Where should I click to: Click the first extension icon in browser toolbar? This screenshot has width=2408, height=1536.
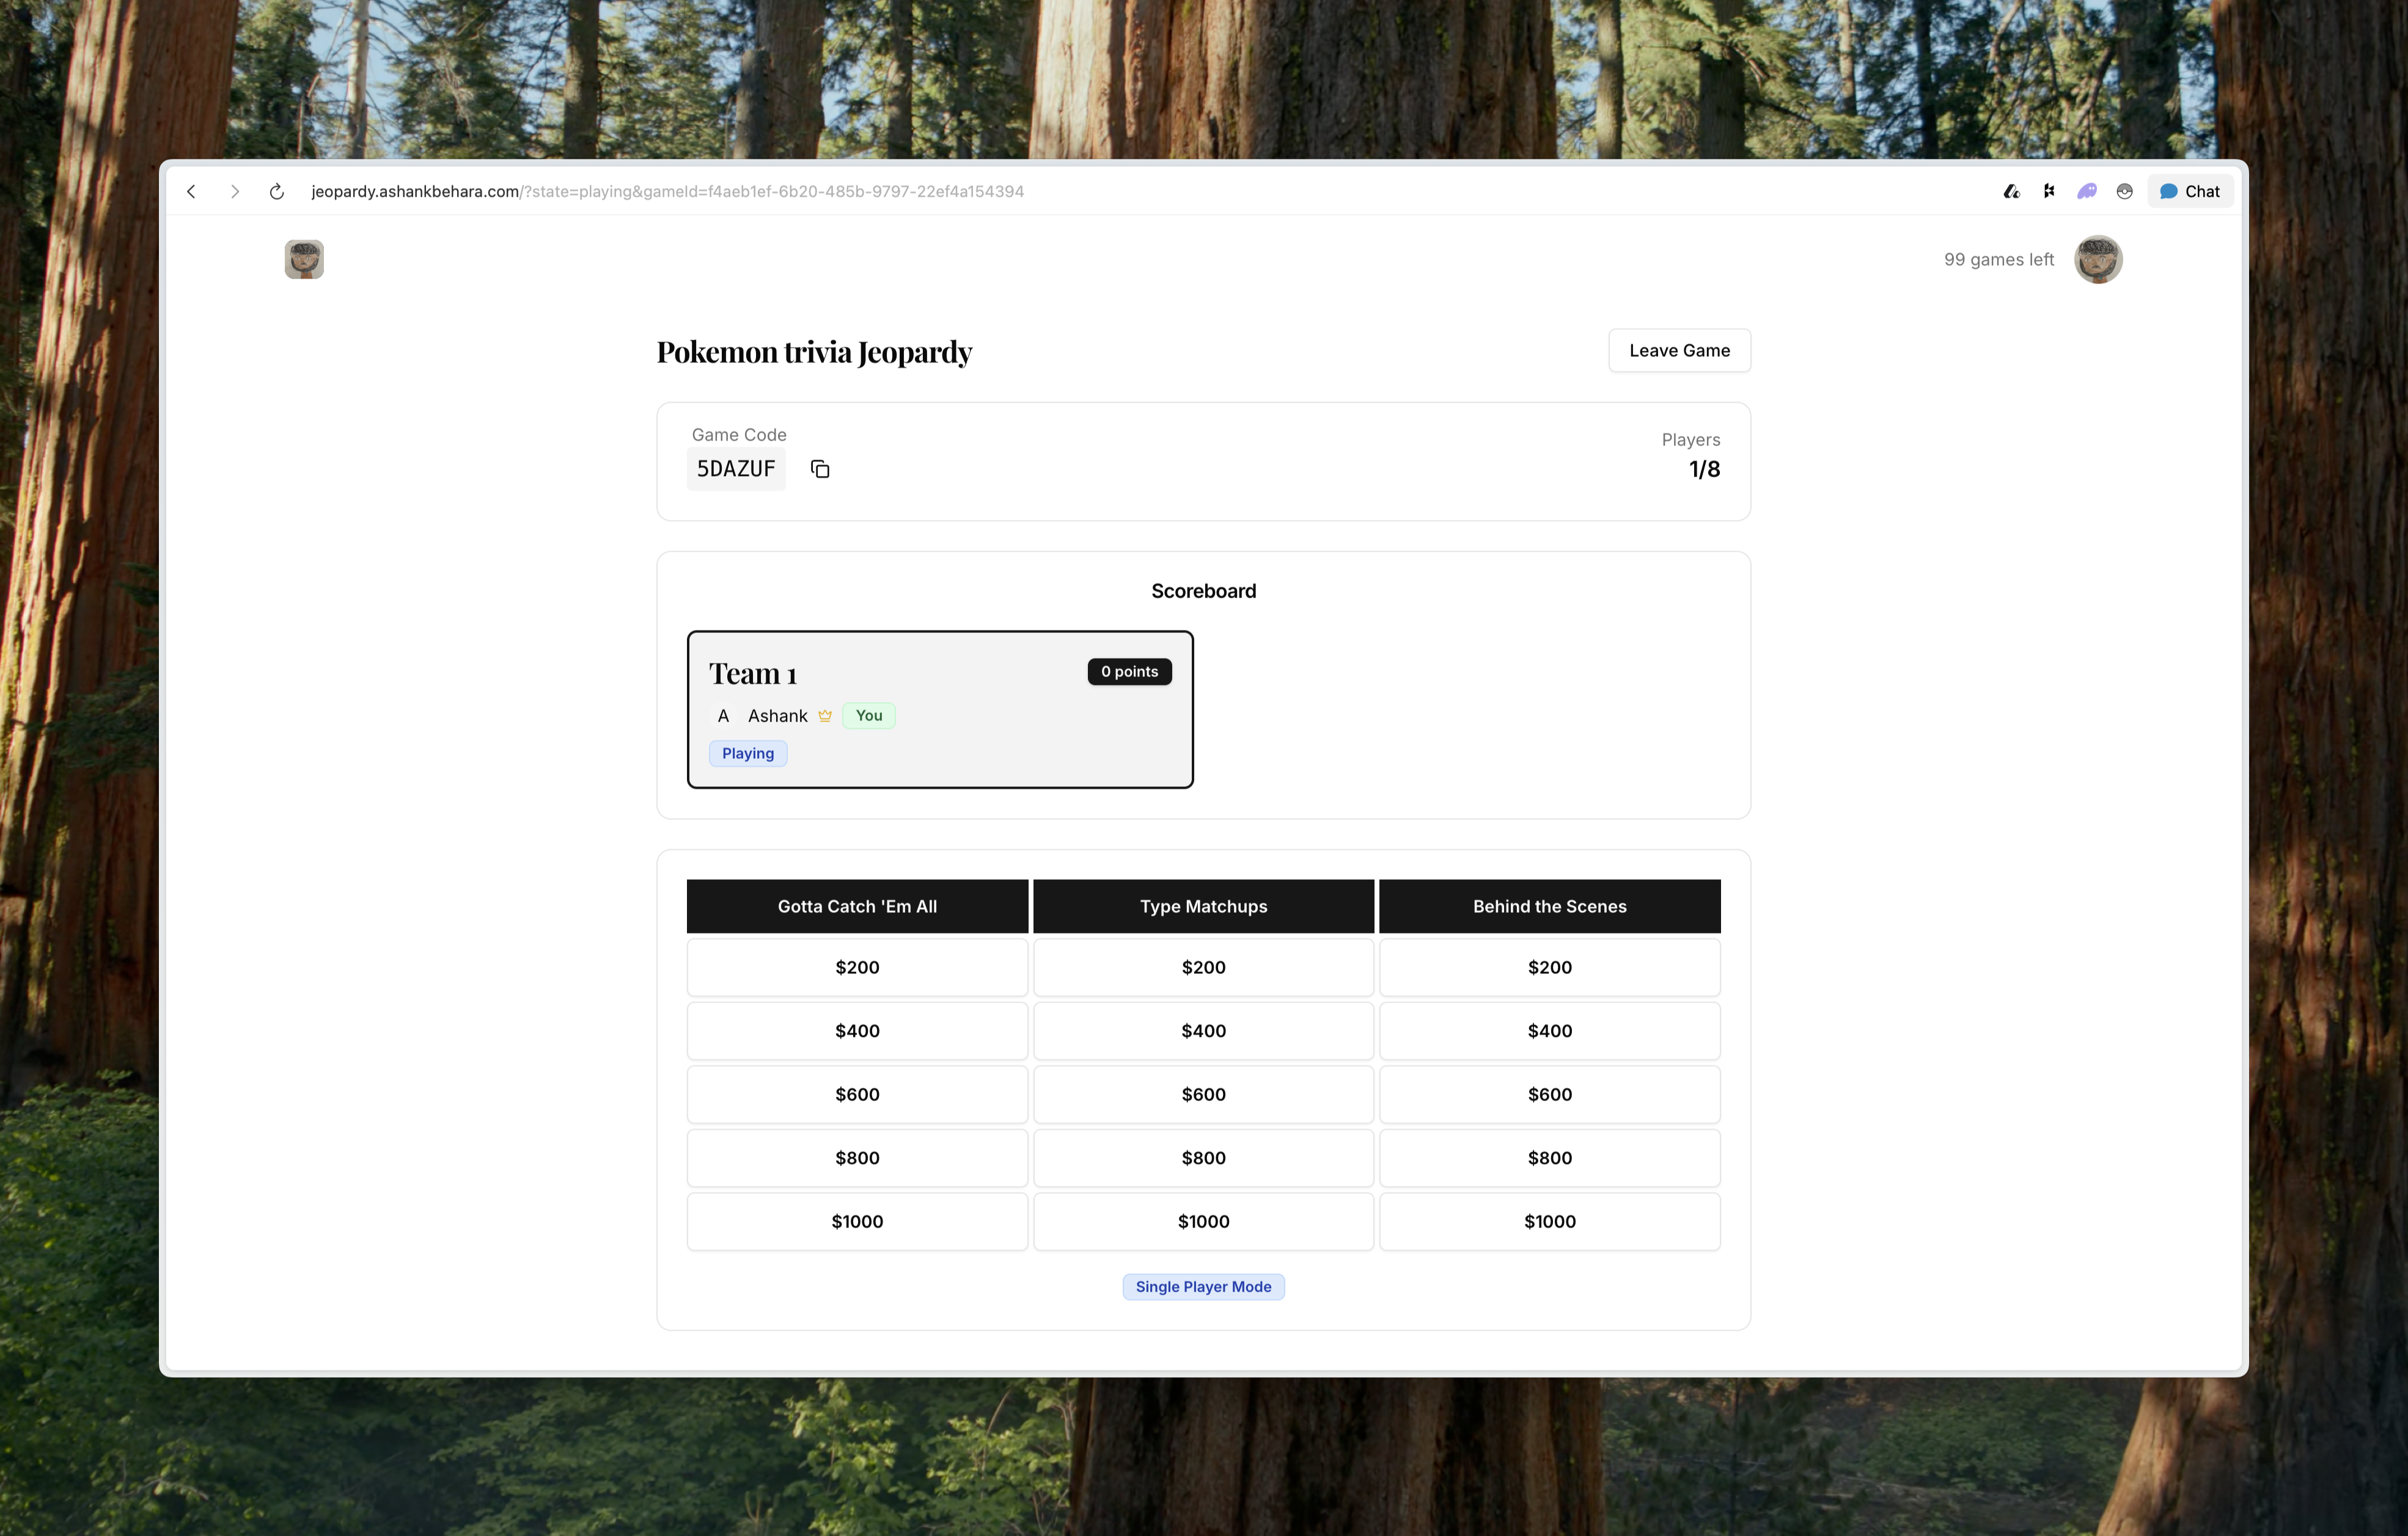coord(2011,191)
